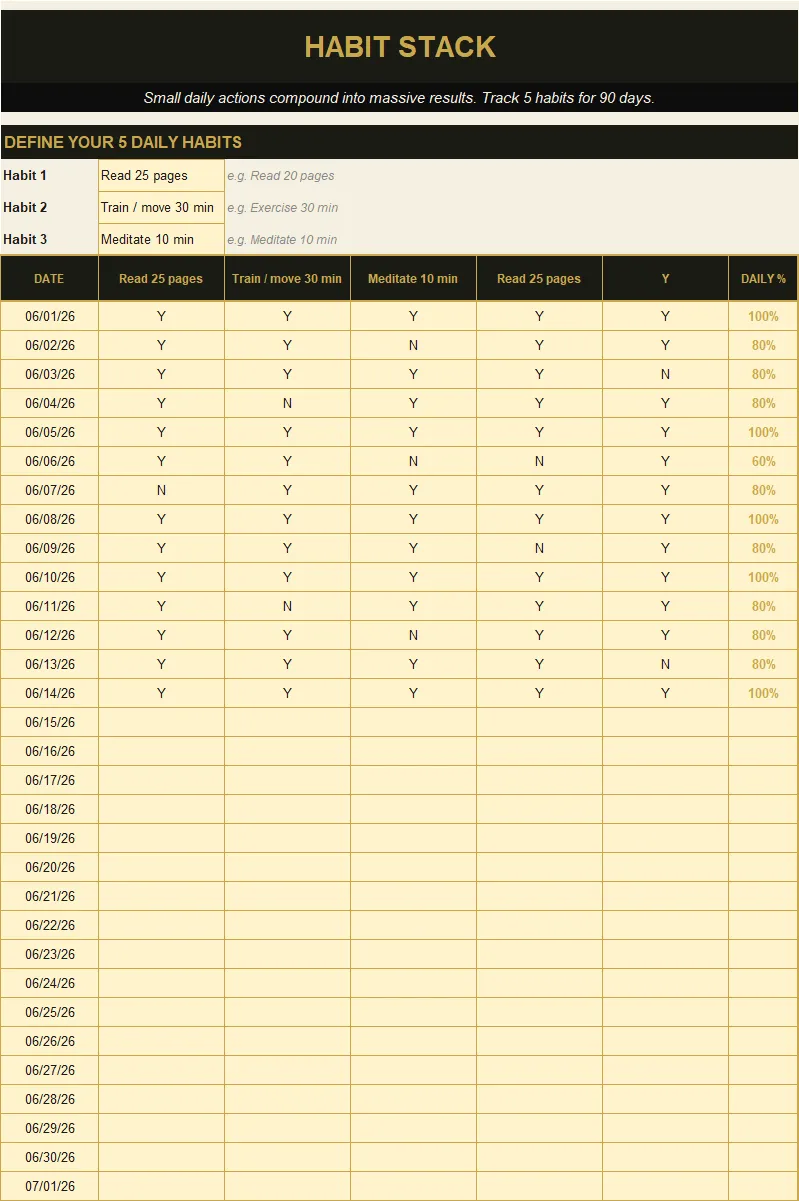Click the 06/01/26 date cell

[x=49, y=316]
